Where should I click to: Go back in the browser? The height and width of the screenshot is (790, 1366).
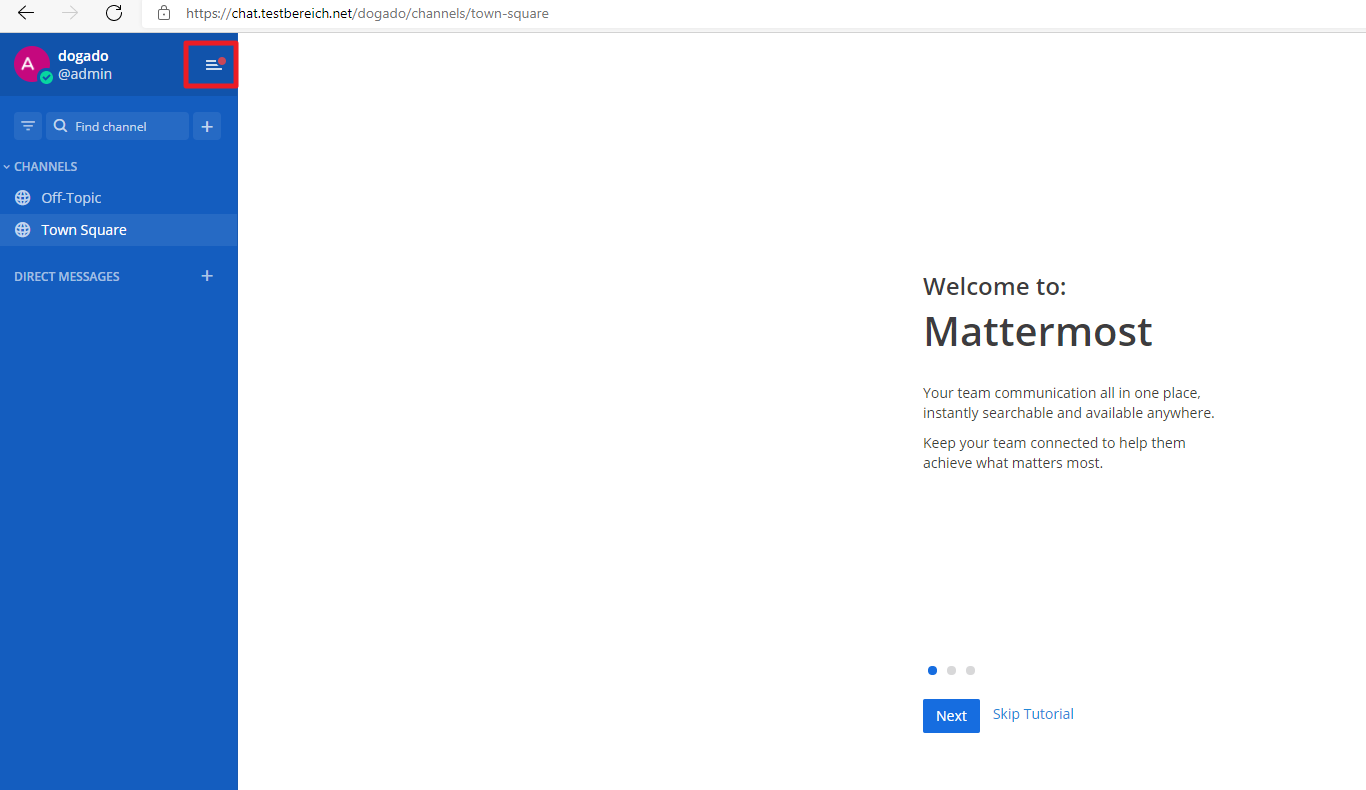(26, 14)
